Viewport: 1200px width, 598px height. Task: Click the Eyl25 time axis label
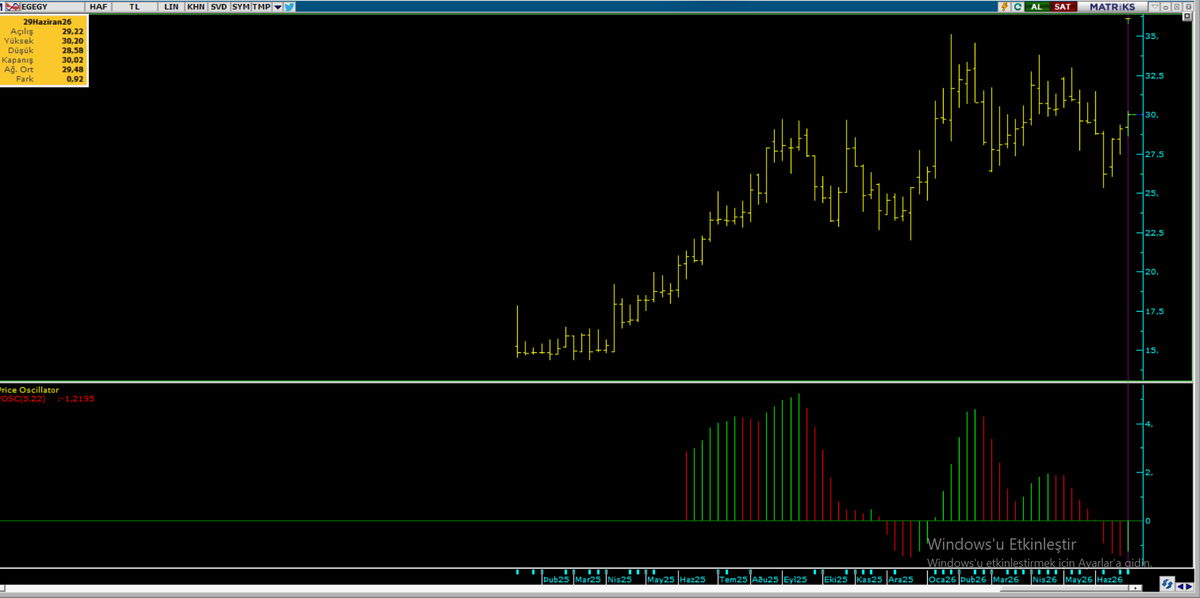click(796, 579)
